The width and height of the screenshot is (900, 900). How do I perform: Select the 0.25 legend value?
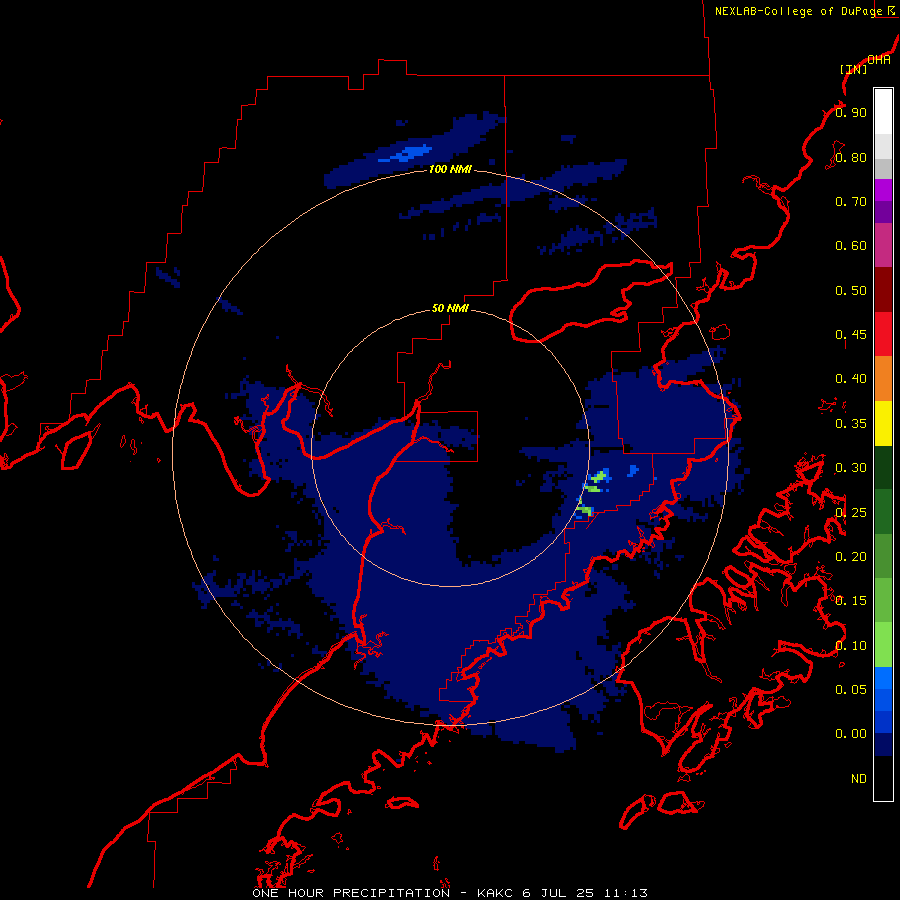[851, 512]
